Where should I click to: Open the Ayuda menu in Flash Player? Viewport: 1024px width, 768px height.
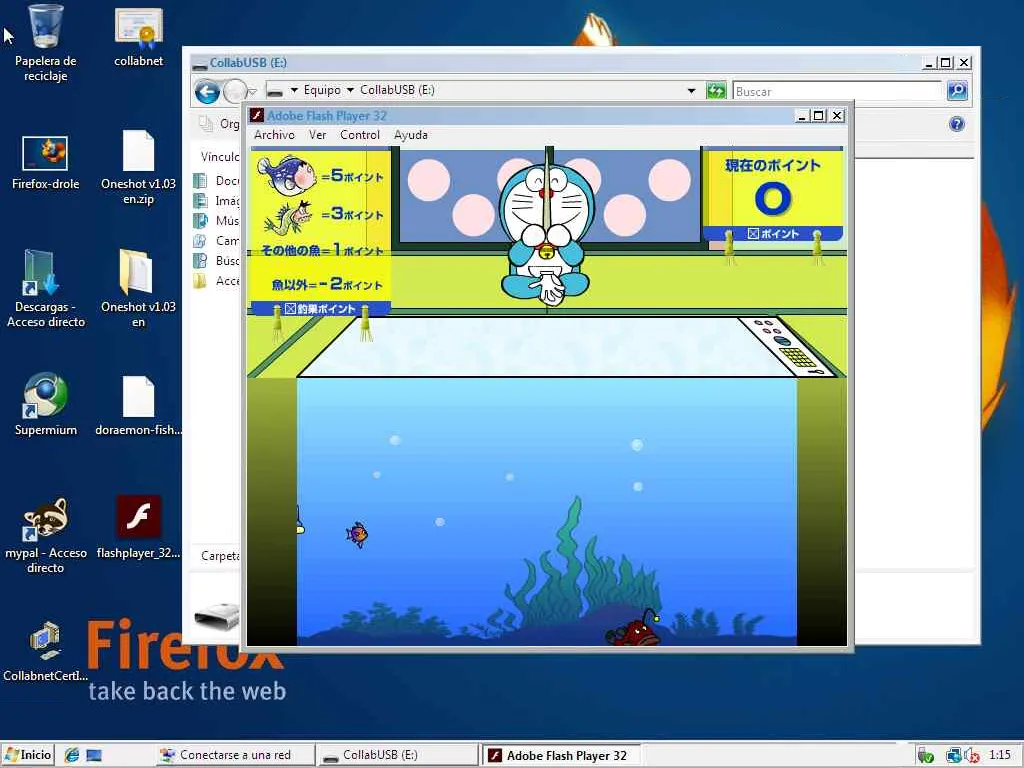pos(411,135)
